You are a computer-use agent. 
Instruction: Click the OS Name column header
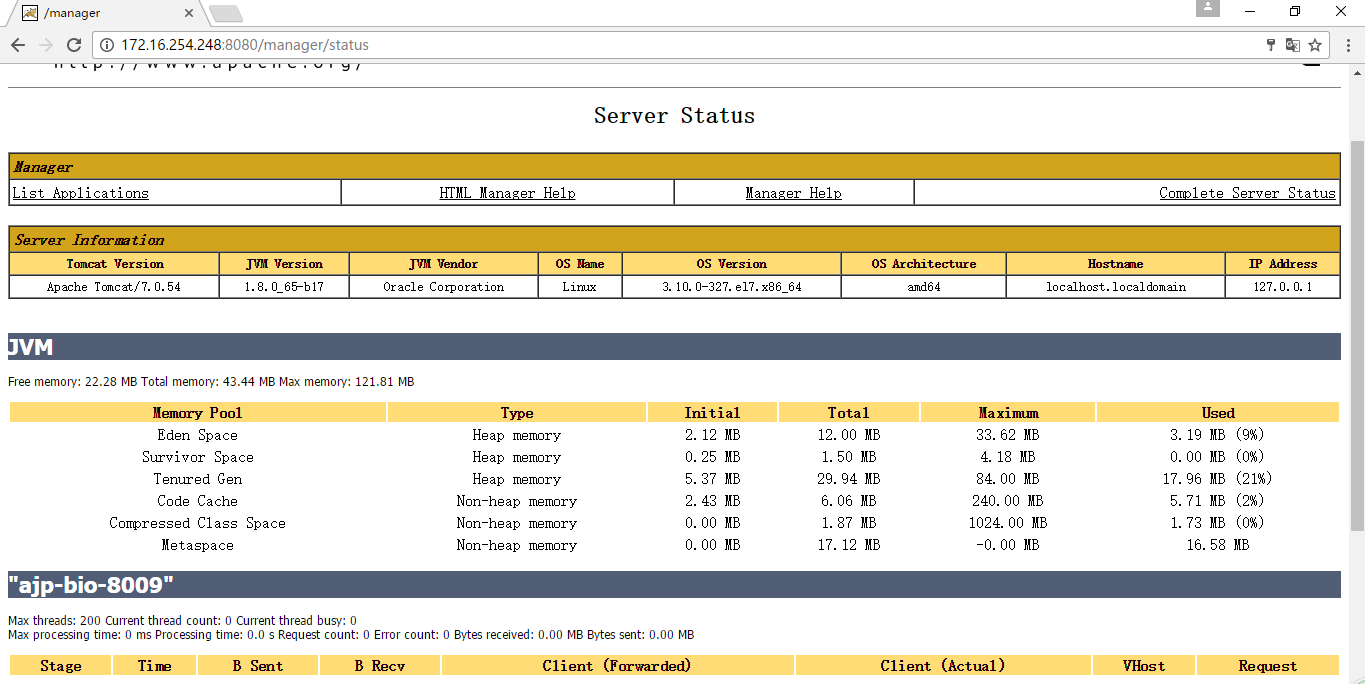tap(580, 264)
